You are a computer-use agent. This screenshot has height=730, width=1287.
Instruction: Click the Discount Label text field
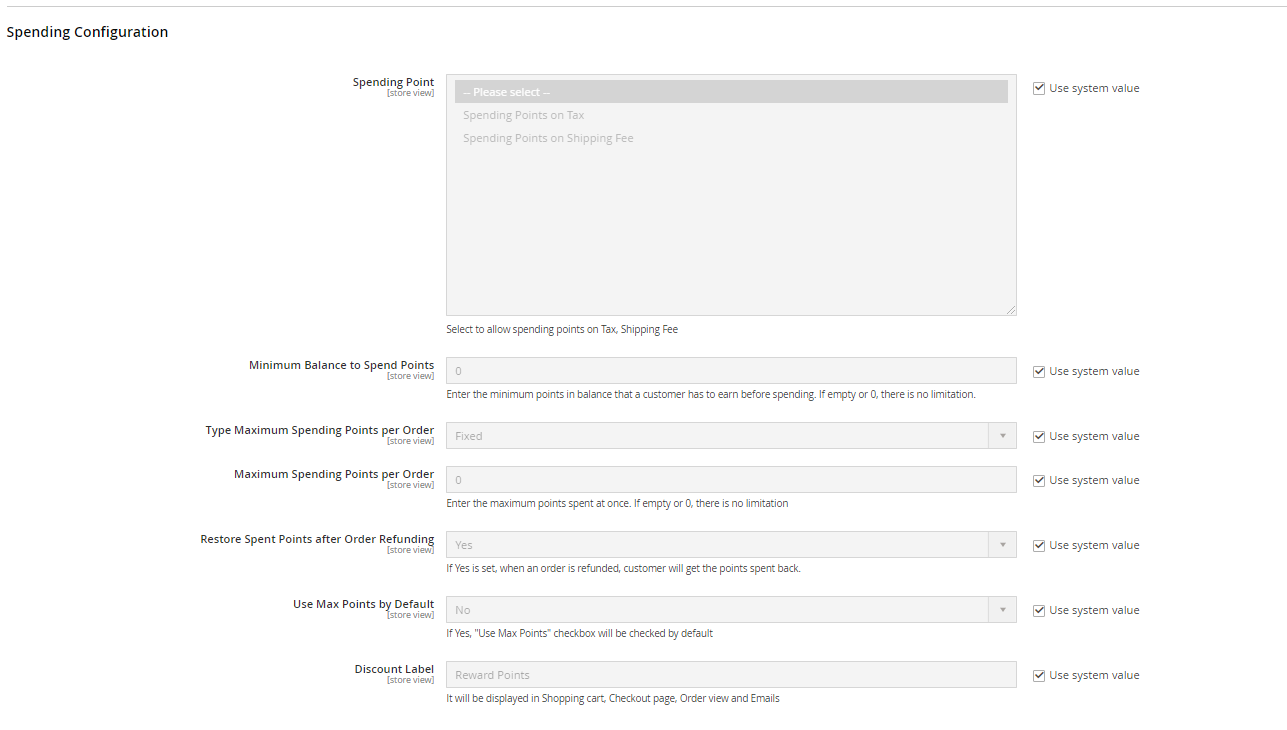coord(730,675)
